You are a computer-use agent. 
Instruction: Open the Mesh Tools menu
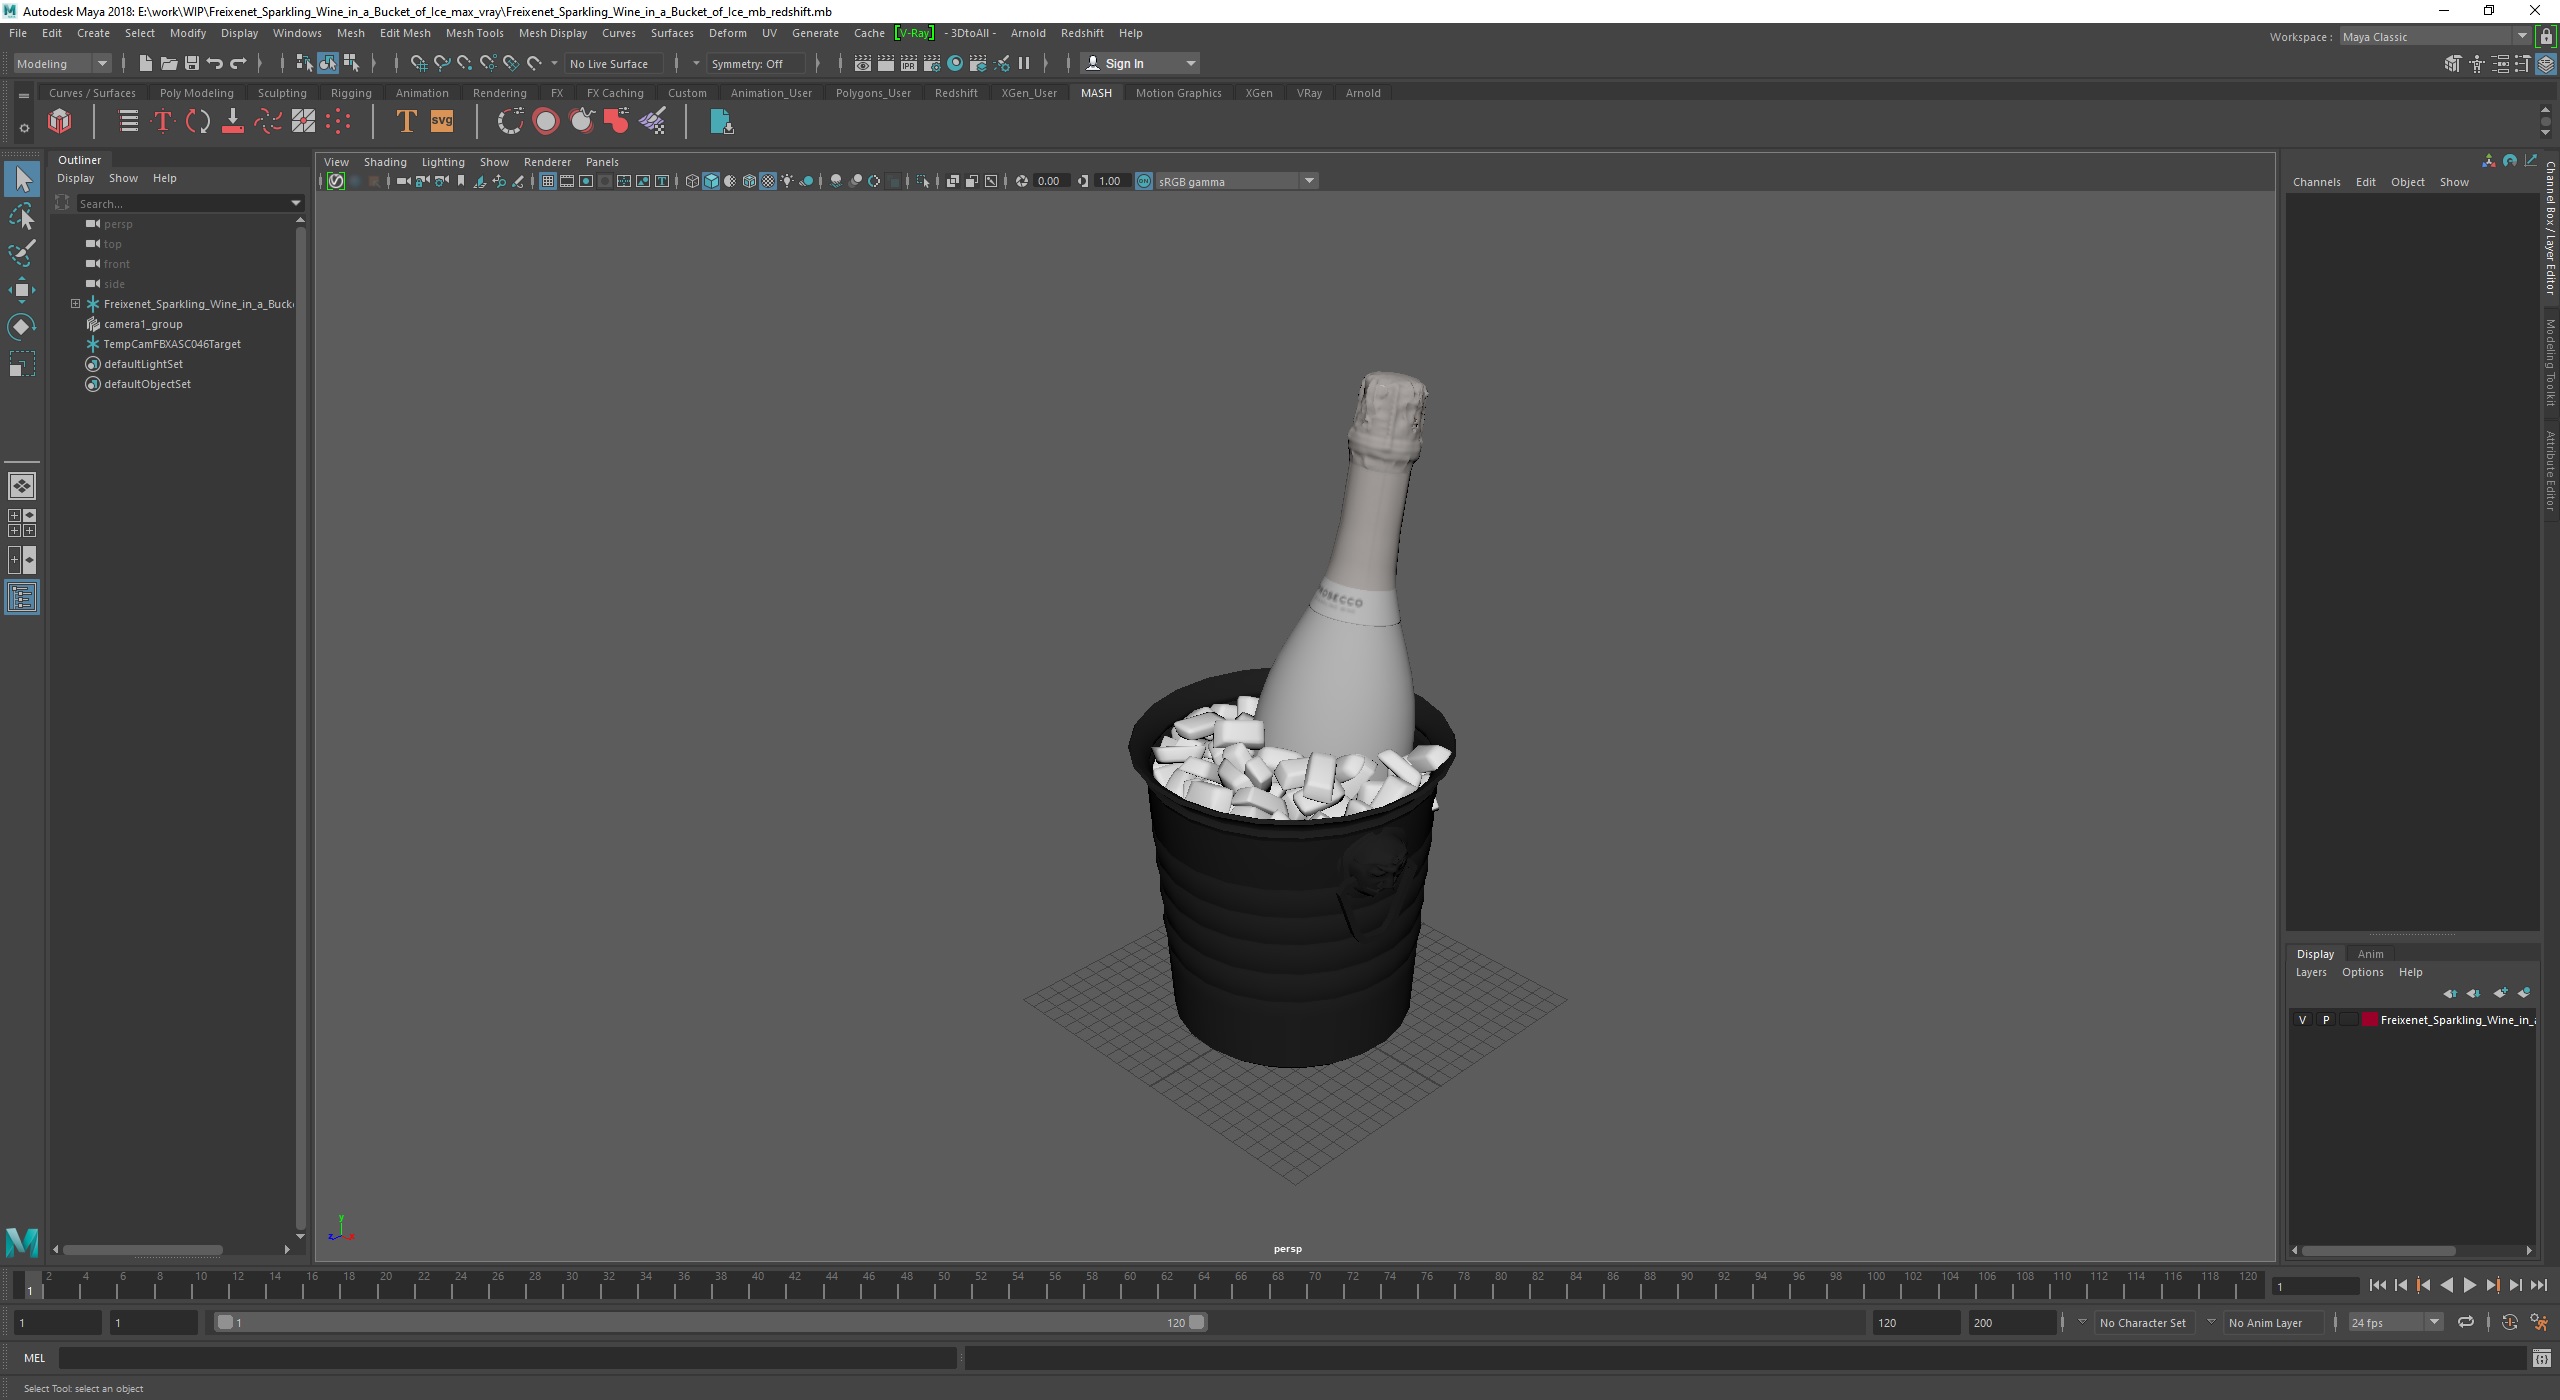474,33
